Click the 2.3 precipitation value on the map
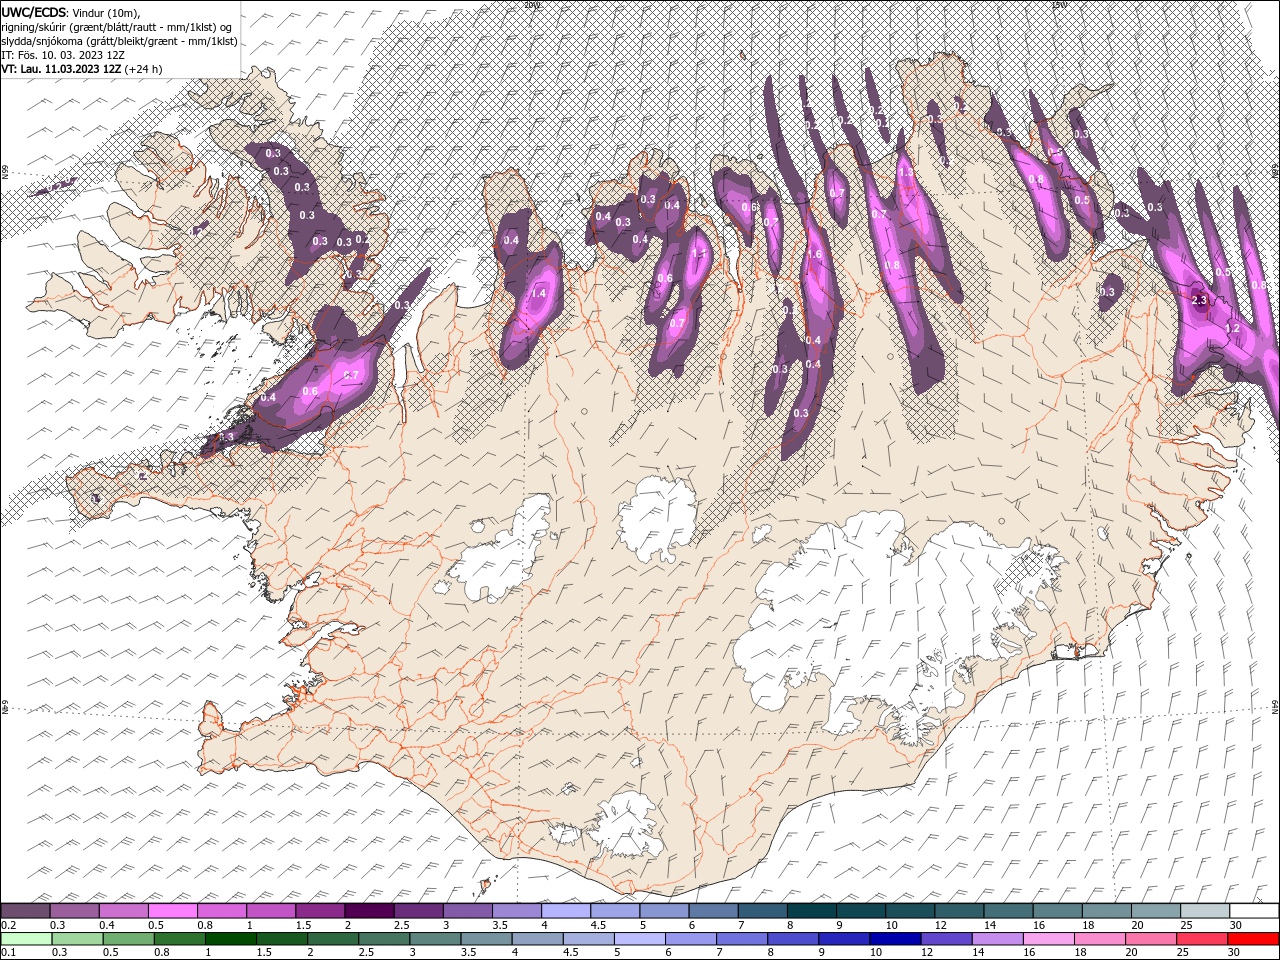The width and height of the screenshot is (1280, 960). tap(1201, 300)
